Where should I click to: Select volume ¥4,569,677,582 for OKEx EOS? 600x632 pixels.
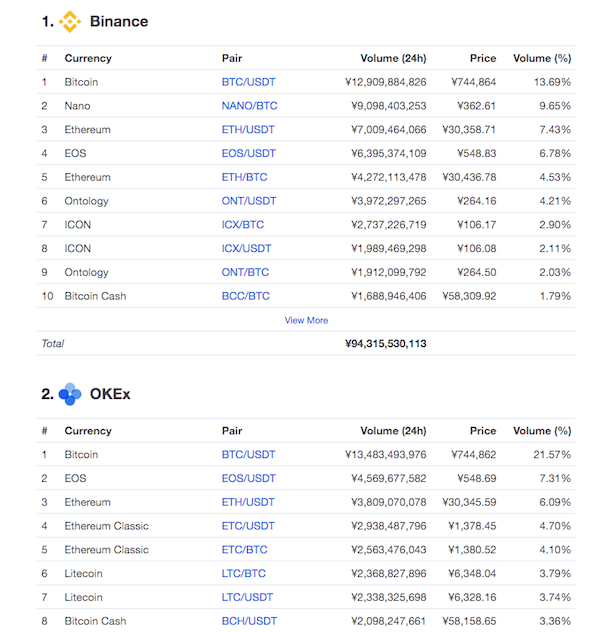click(388, 478)
